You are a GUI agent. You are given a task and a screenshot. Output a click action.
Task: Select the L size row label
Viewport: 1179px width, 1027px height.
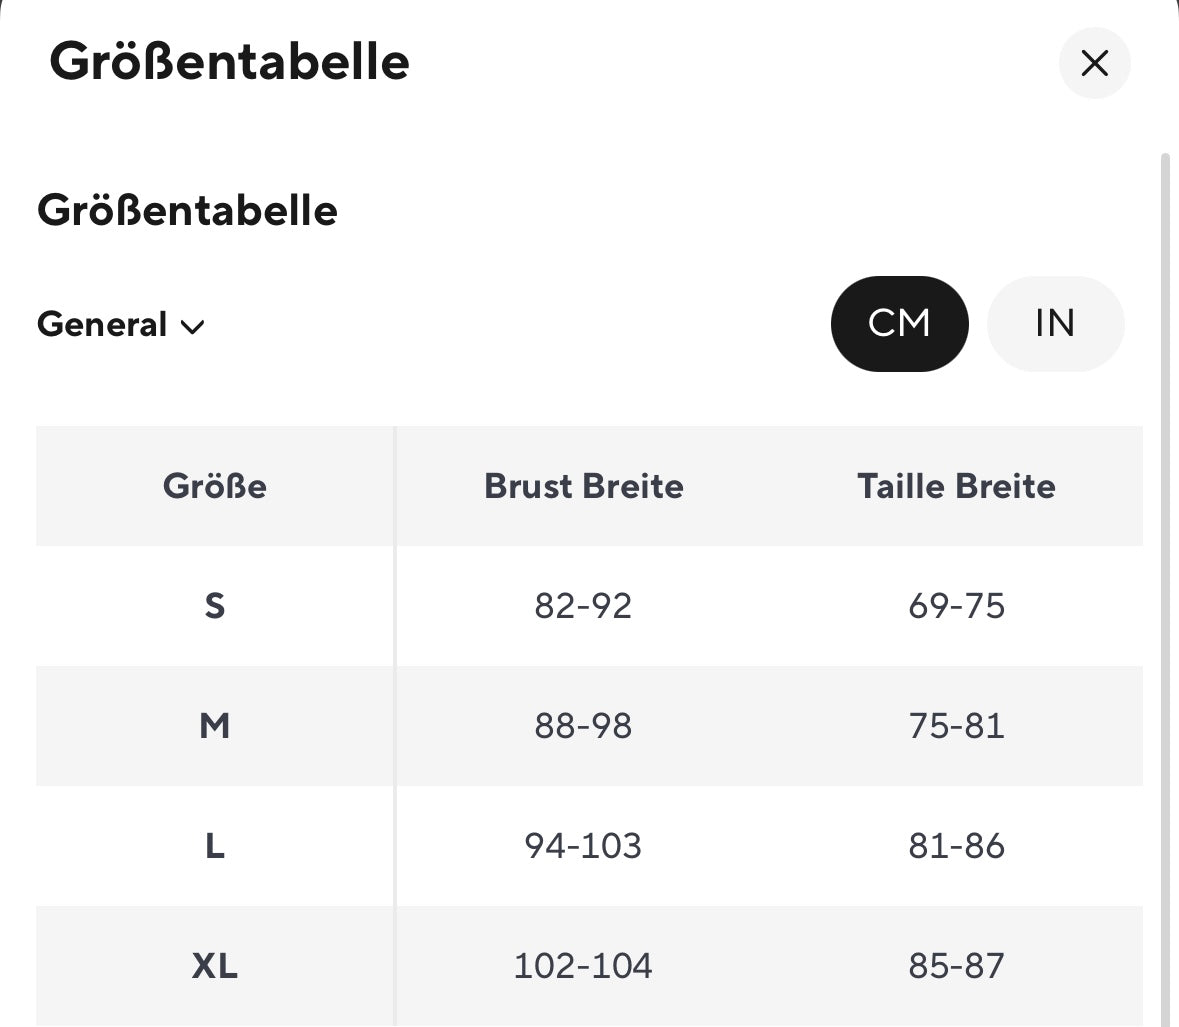click(215, 846)
